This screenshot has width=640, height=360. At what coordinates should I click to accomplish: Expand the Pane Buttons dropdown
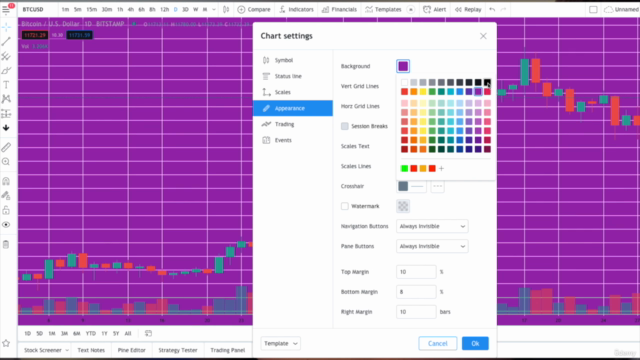tap(432, 246)
